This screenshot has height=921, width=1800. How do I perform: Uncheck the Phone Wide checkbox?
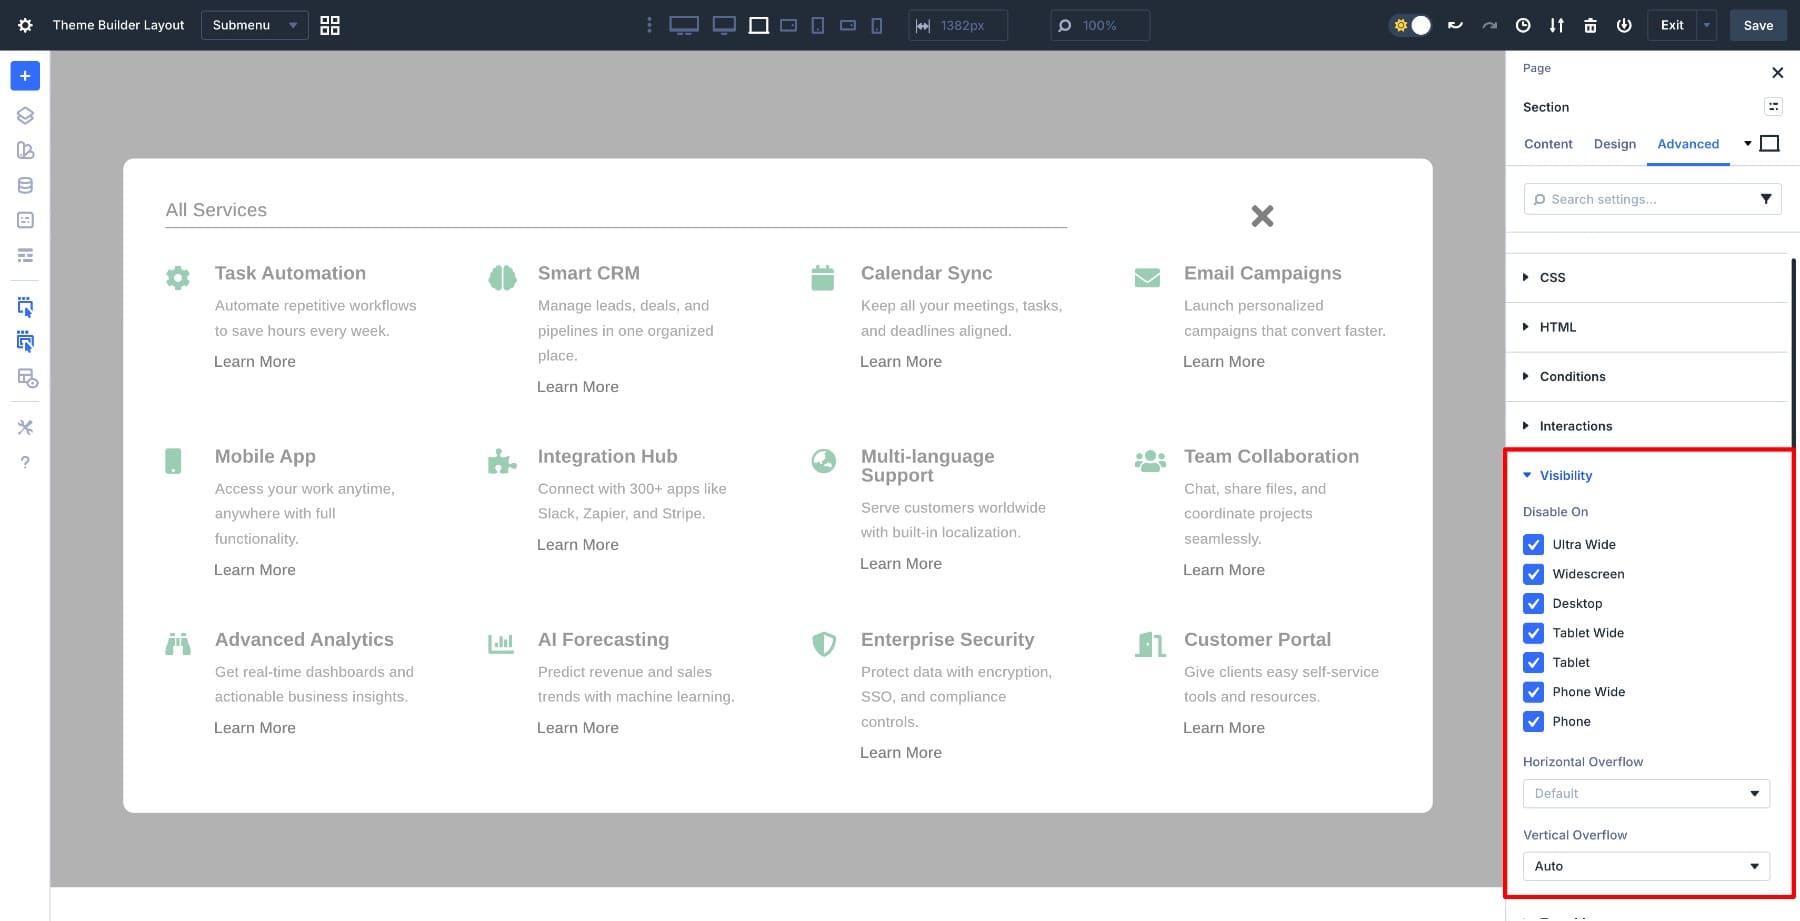(x=1533, y=692)
